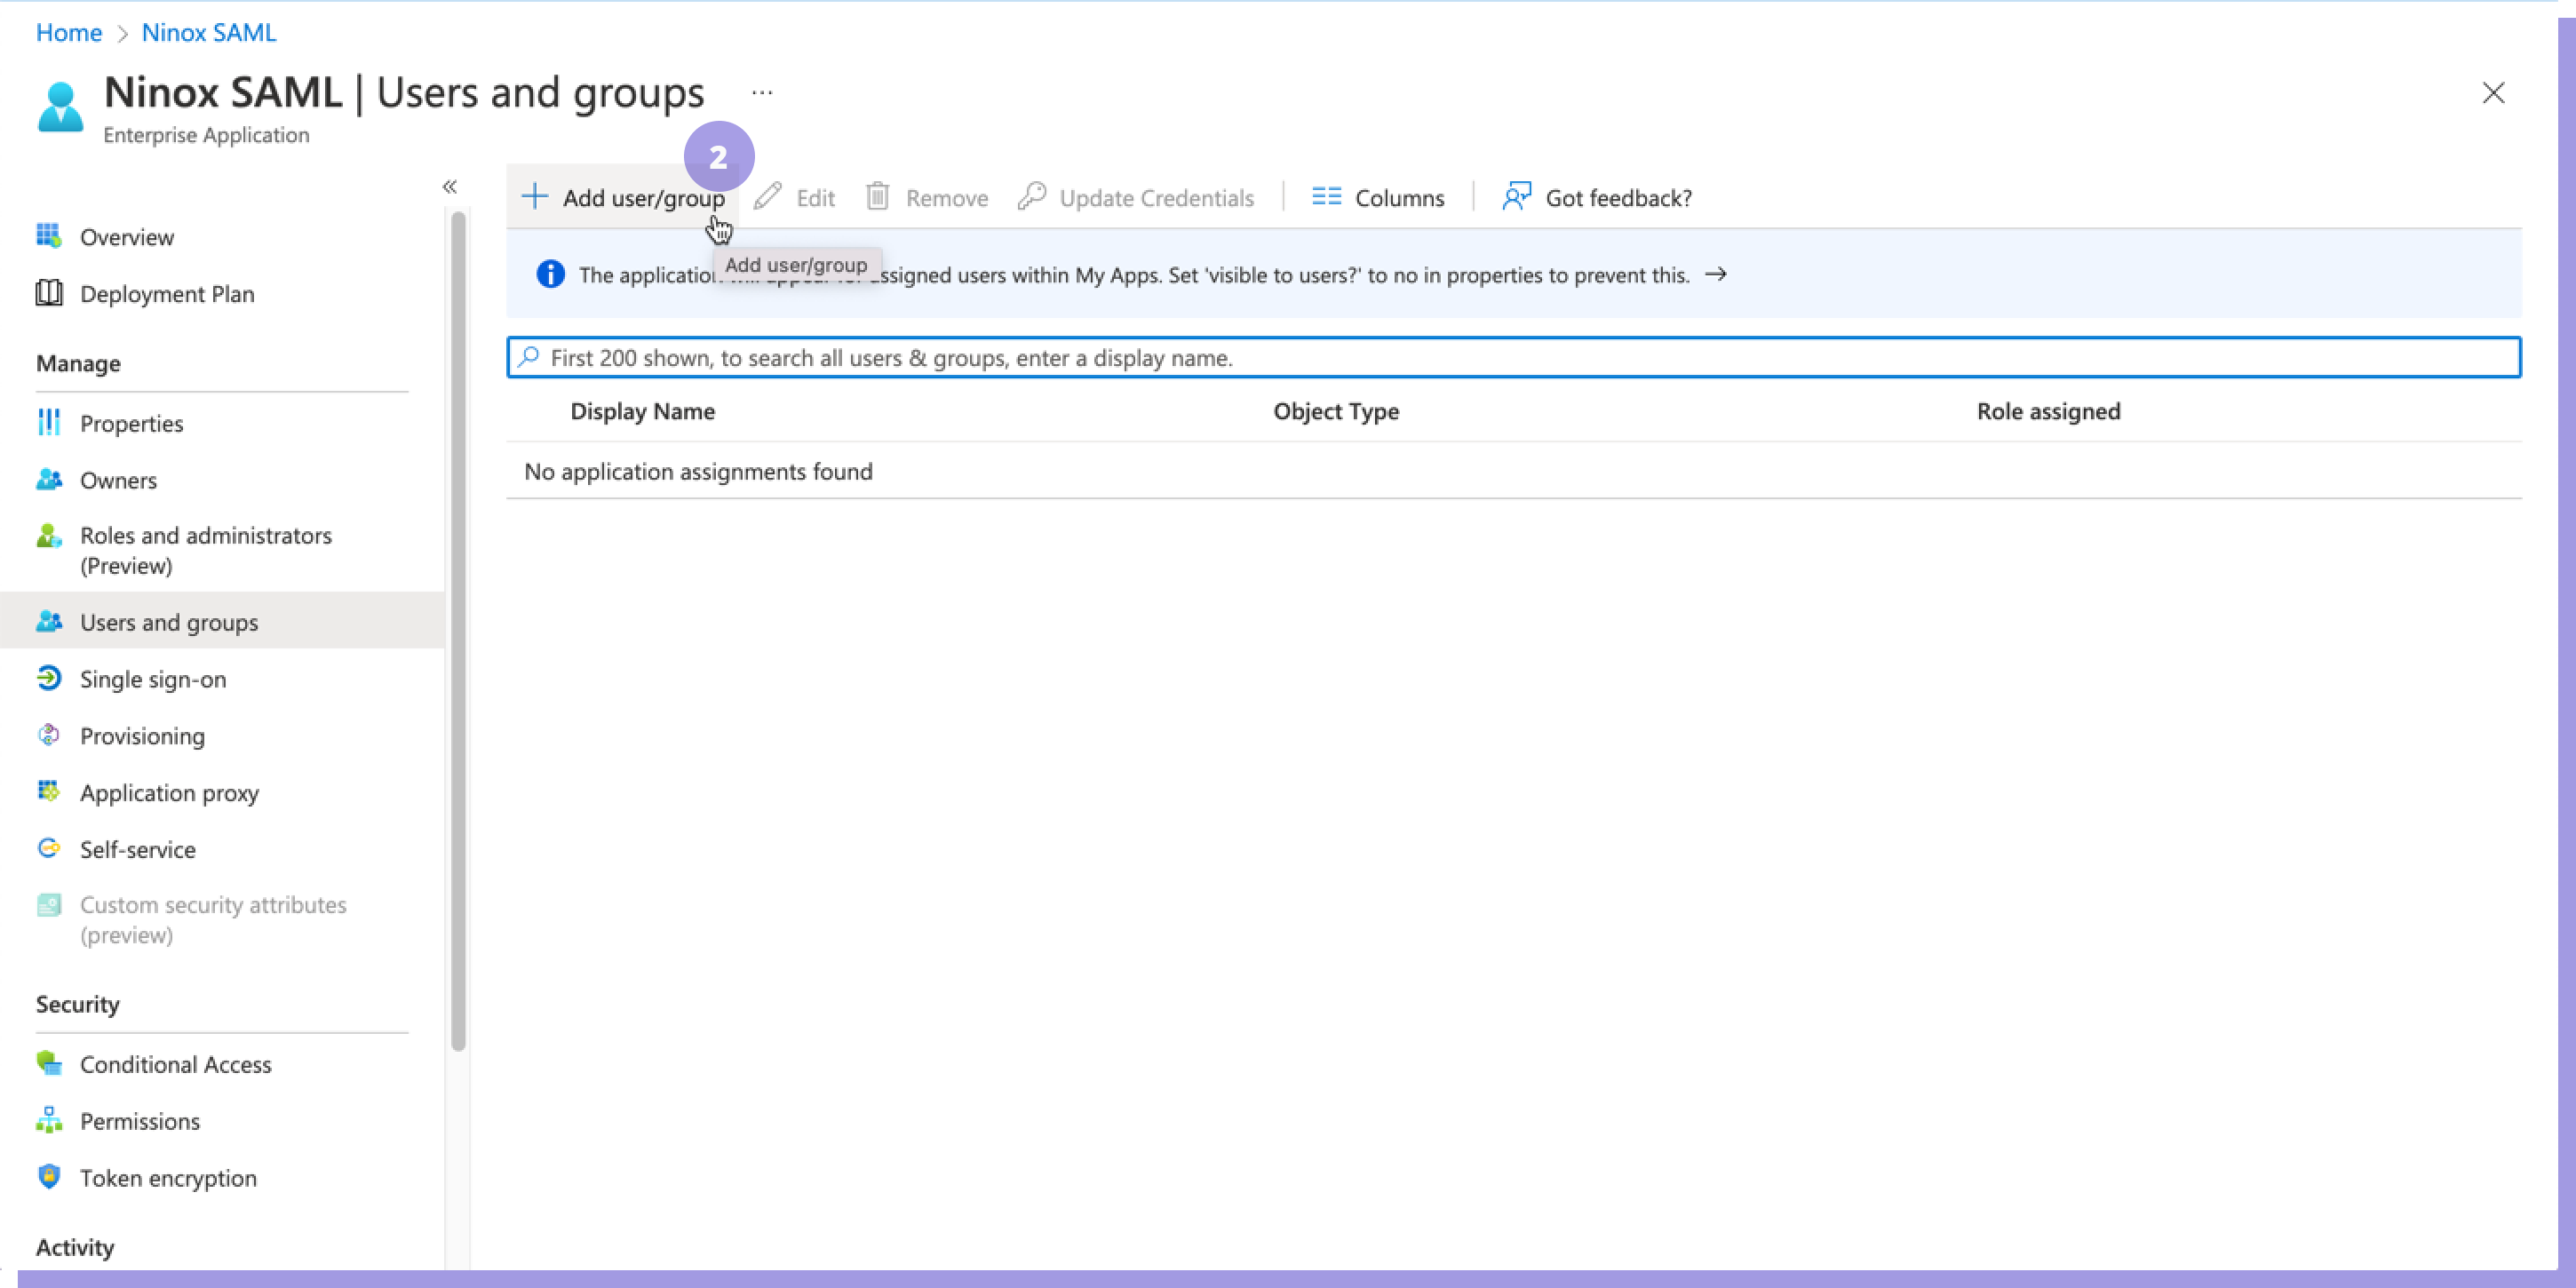Sort by Display Name column header
Image resolution: width=2576 pixels, height=1288 pixels.
[x=642, y=411]
